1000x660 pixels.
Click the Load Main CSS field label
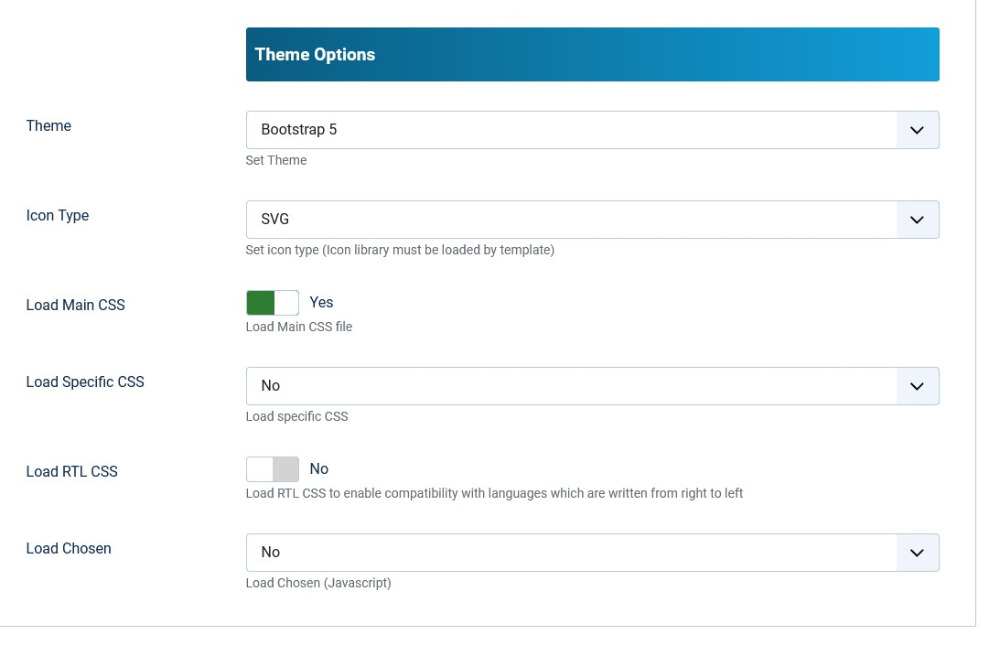click(75, 305)
